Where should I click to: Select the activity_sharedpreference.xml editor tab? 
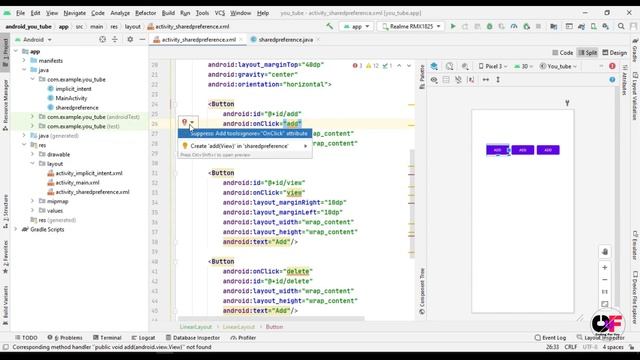pos(198,40)
